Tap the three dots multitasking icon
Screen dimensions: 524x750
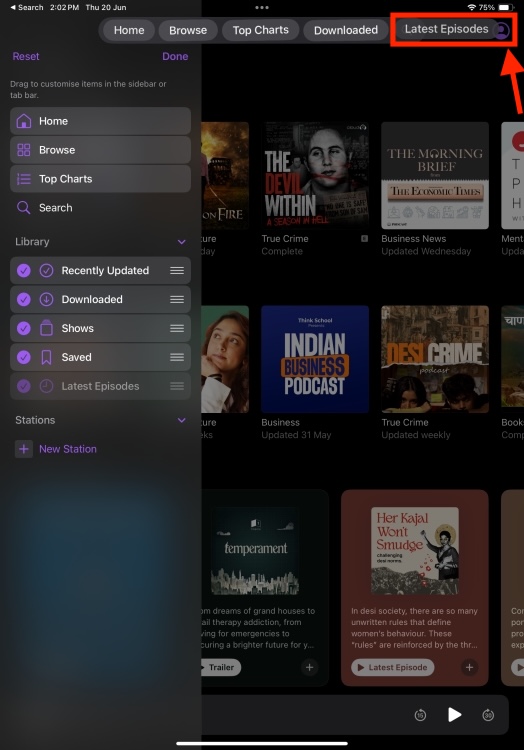click(x=262, y=7)
